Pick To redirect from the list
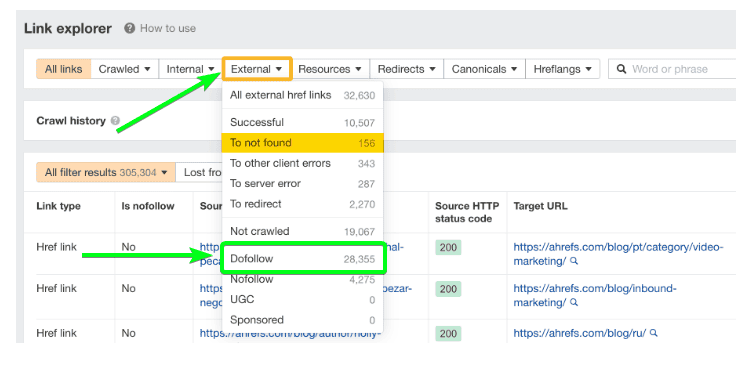 [303, 204]
